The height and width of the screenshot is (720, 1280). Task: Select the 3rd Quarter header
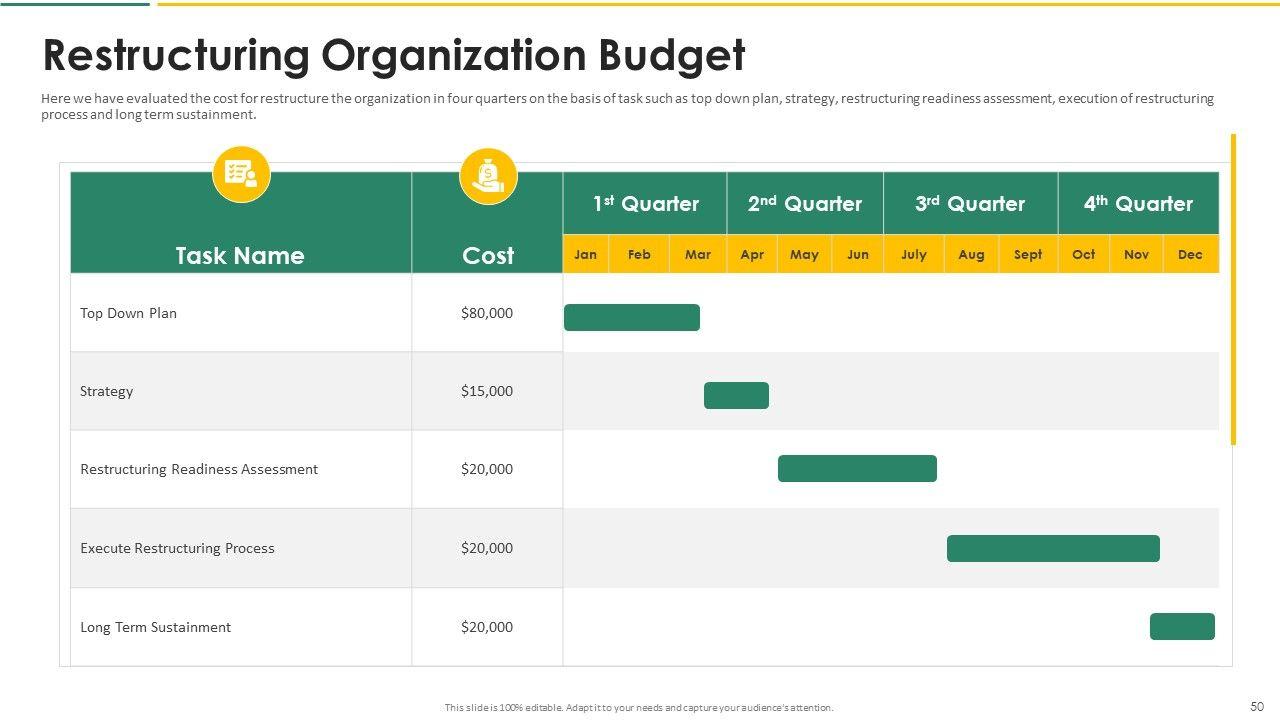(x=969, y=203)
